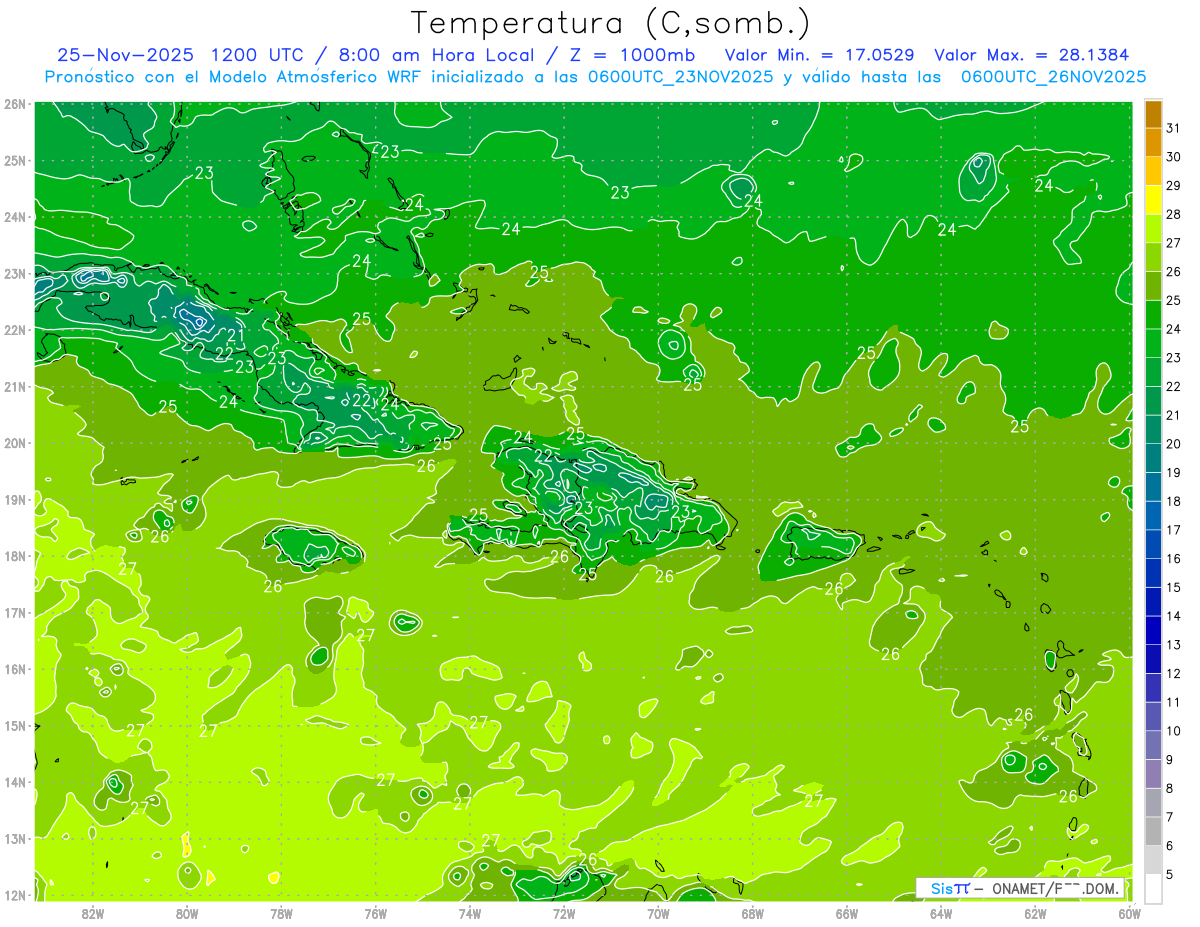Click the longitude axis label 62W

[1035, 912]
